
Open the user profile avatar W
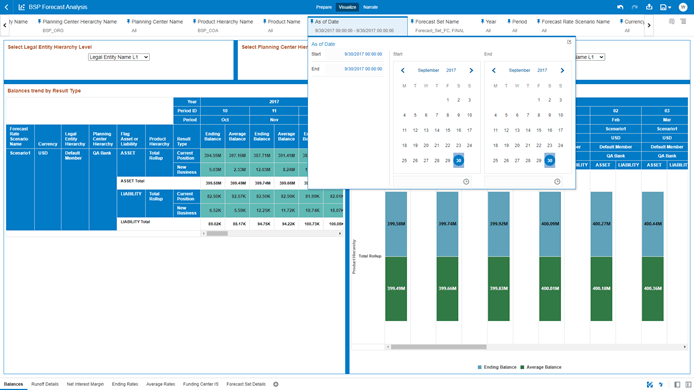[683, 7]
